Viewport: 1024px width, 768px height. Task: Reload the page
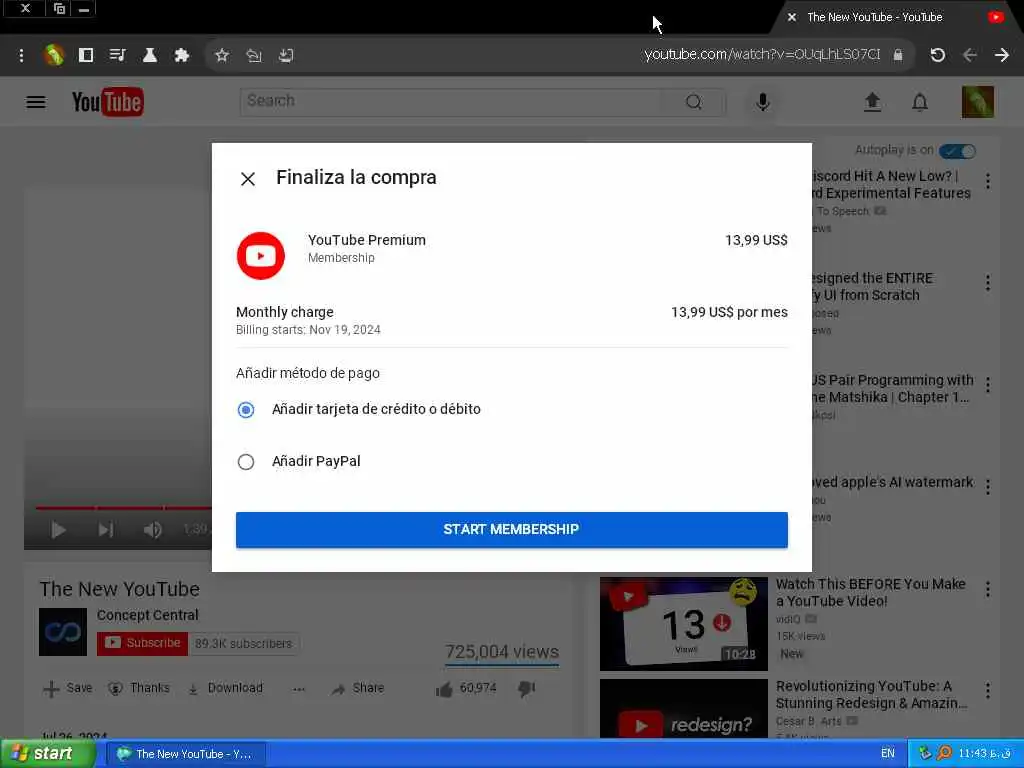938,55
